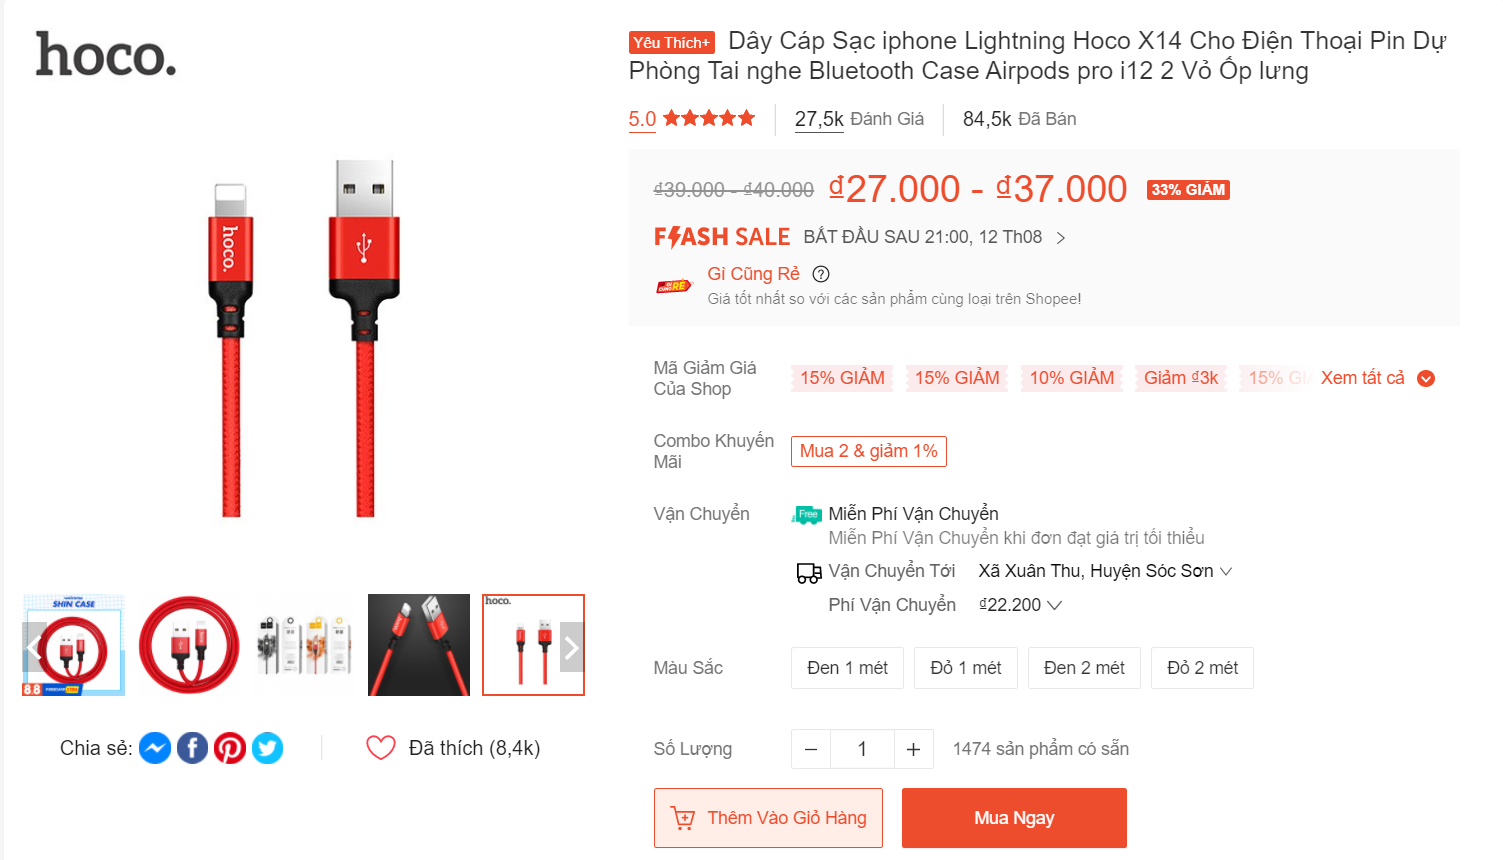Show next product thumbnails arrow
This screenshot has width=1503, height=860.
[x=571, y=649]
